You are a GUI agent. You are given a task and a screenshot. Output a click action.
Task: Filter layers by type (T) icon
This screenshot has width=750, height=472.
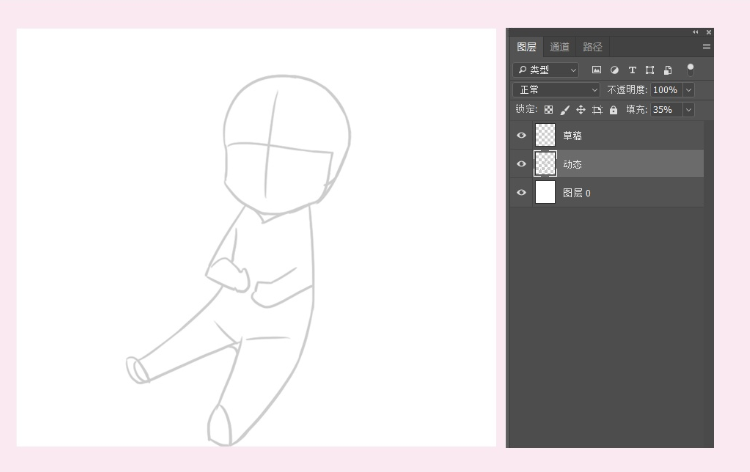coord(632,70)
